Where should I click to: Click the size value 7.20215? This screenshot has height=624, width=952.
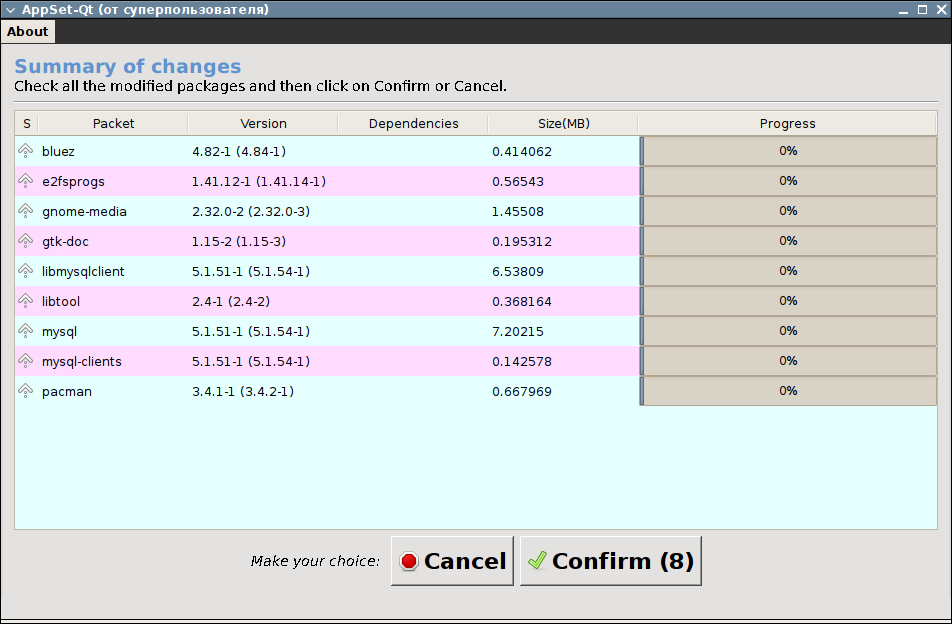point(518,331)
